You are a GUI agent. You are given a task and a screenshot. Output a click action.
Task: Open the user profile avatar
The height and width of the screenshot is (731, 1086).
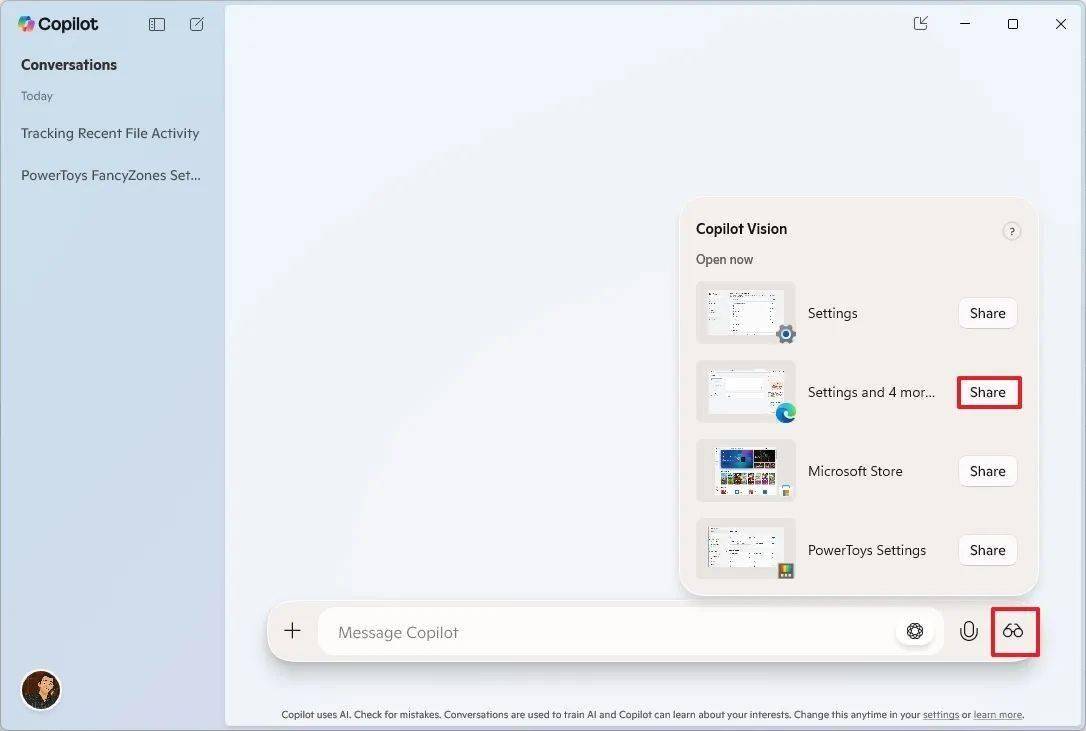pos(41,690)
